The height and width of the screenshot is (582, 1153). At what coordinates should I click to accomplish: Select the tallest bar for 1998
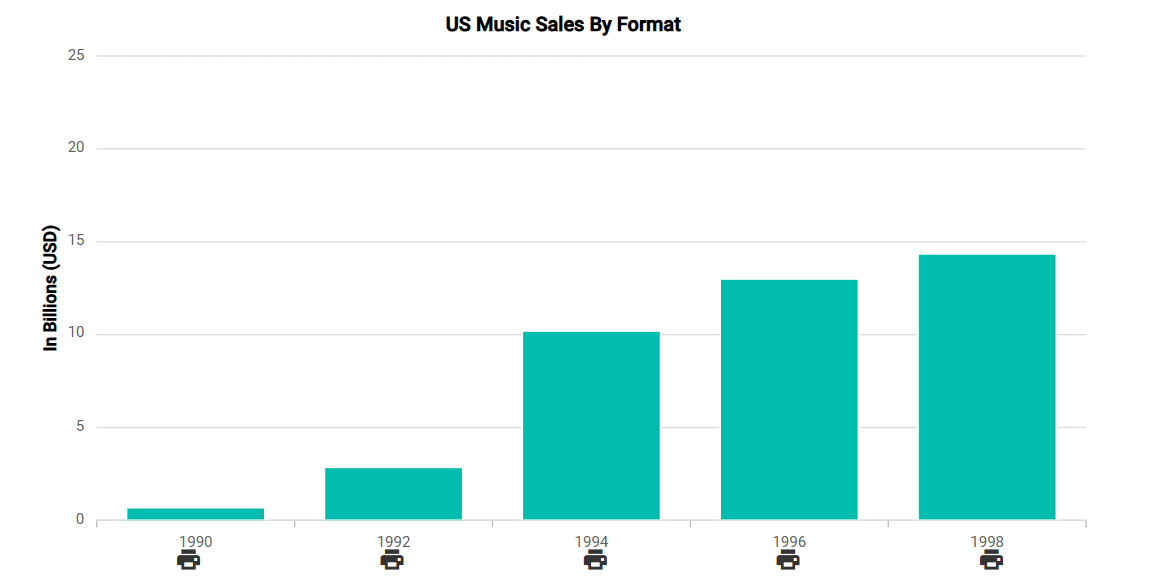987,387
